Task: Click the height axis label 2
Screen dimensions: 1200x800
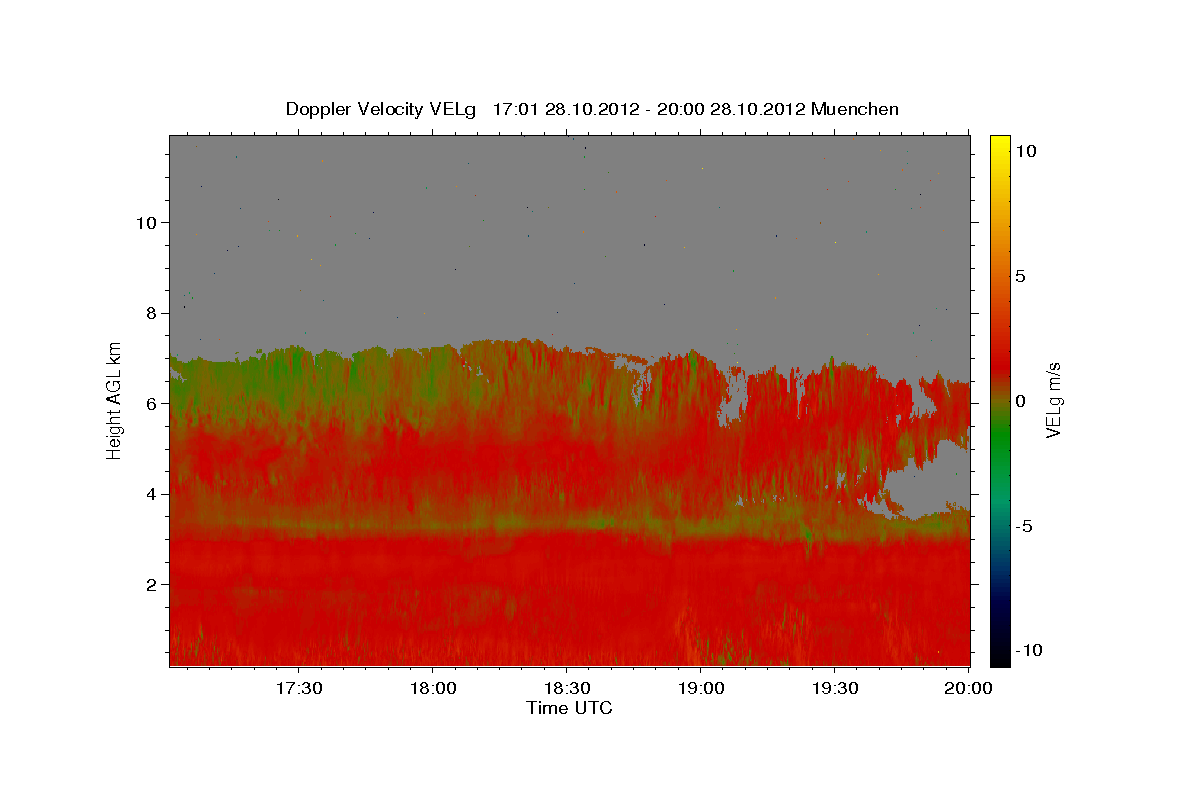Action: pos(152,584)
